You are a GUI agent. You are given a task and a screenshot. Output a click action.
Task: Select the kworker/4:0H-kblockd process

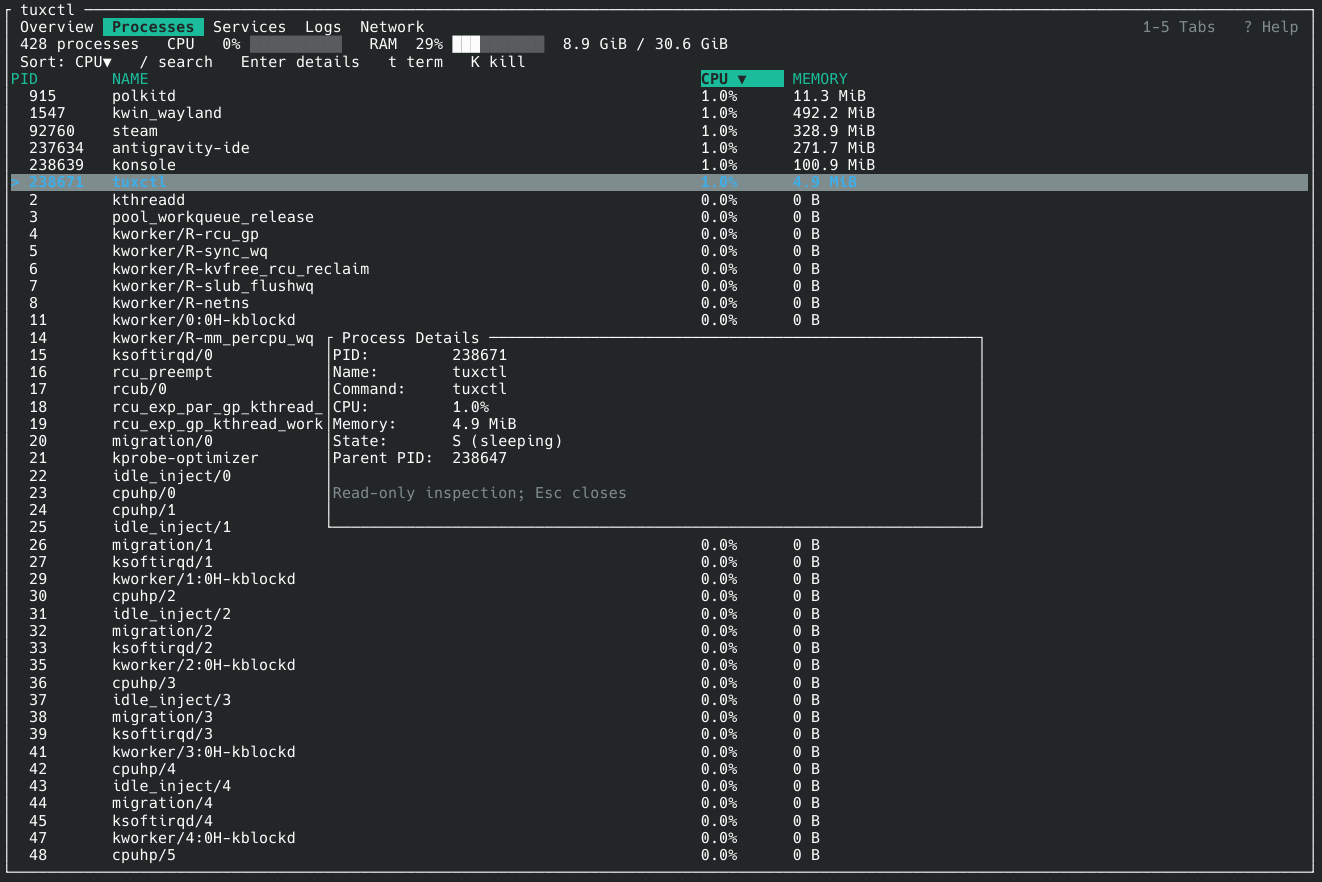click(659, 838)
